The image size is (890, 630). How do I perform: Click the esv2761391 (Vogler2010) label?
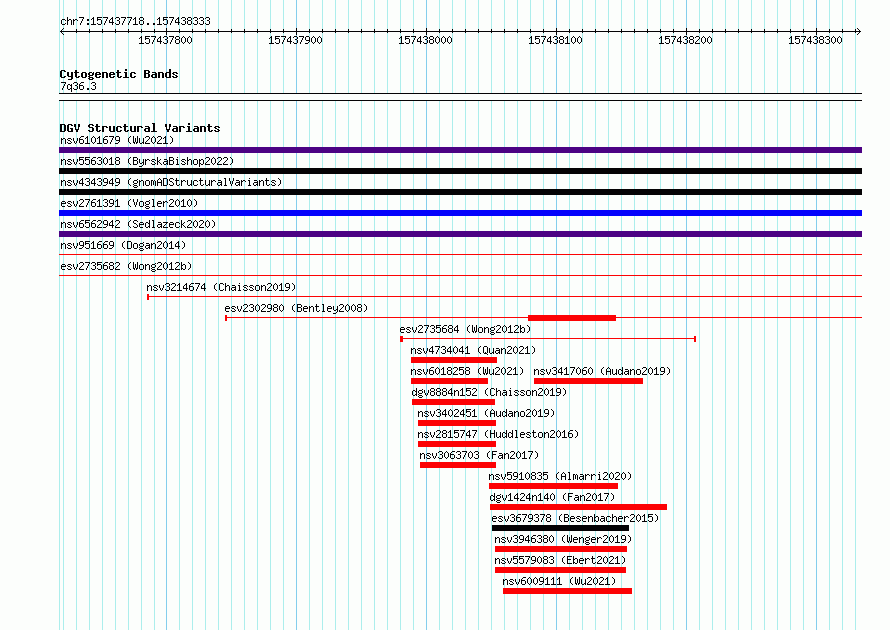tap(129, 203)
